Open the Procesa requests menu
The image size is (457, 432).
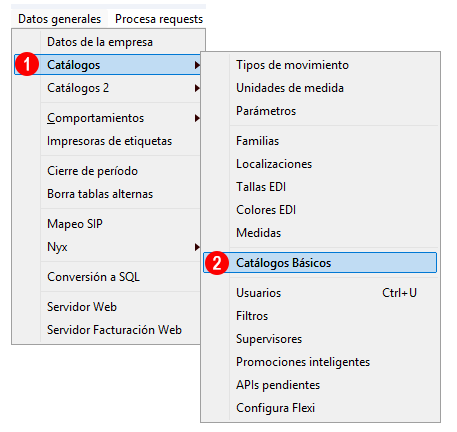tap(159, 19)
